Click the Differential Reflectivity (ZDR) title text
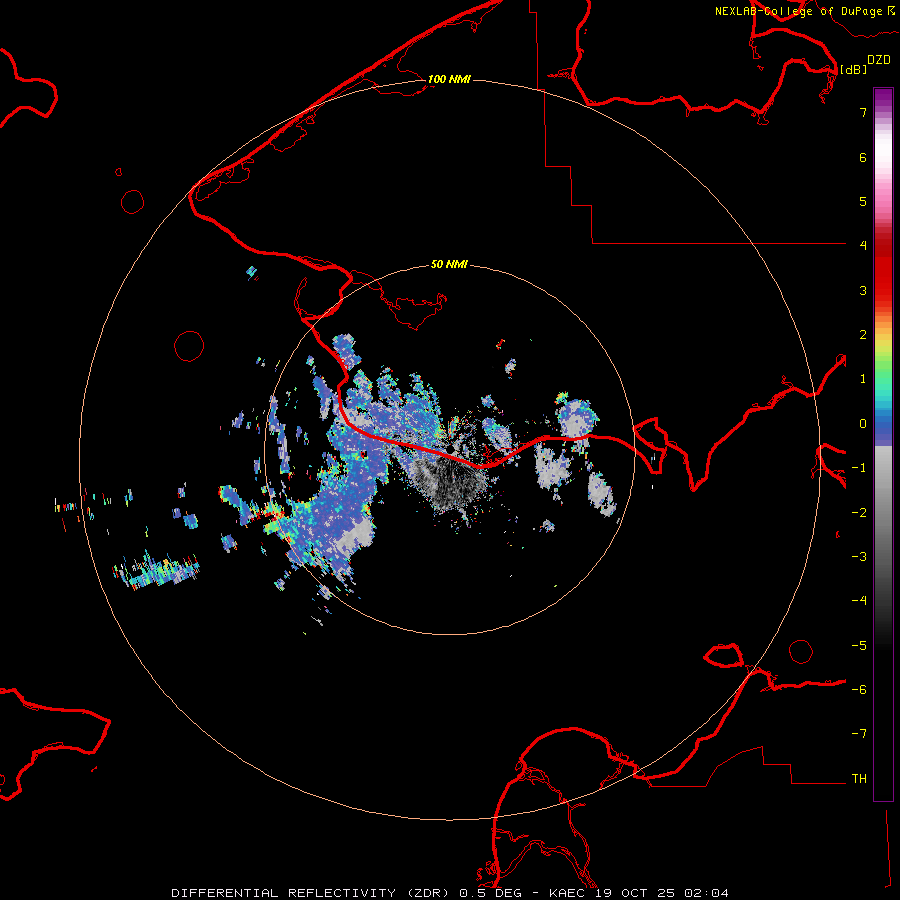Image resolution: width=900 pixels, height=900 pixels. pos(312,893)
